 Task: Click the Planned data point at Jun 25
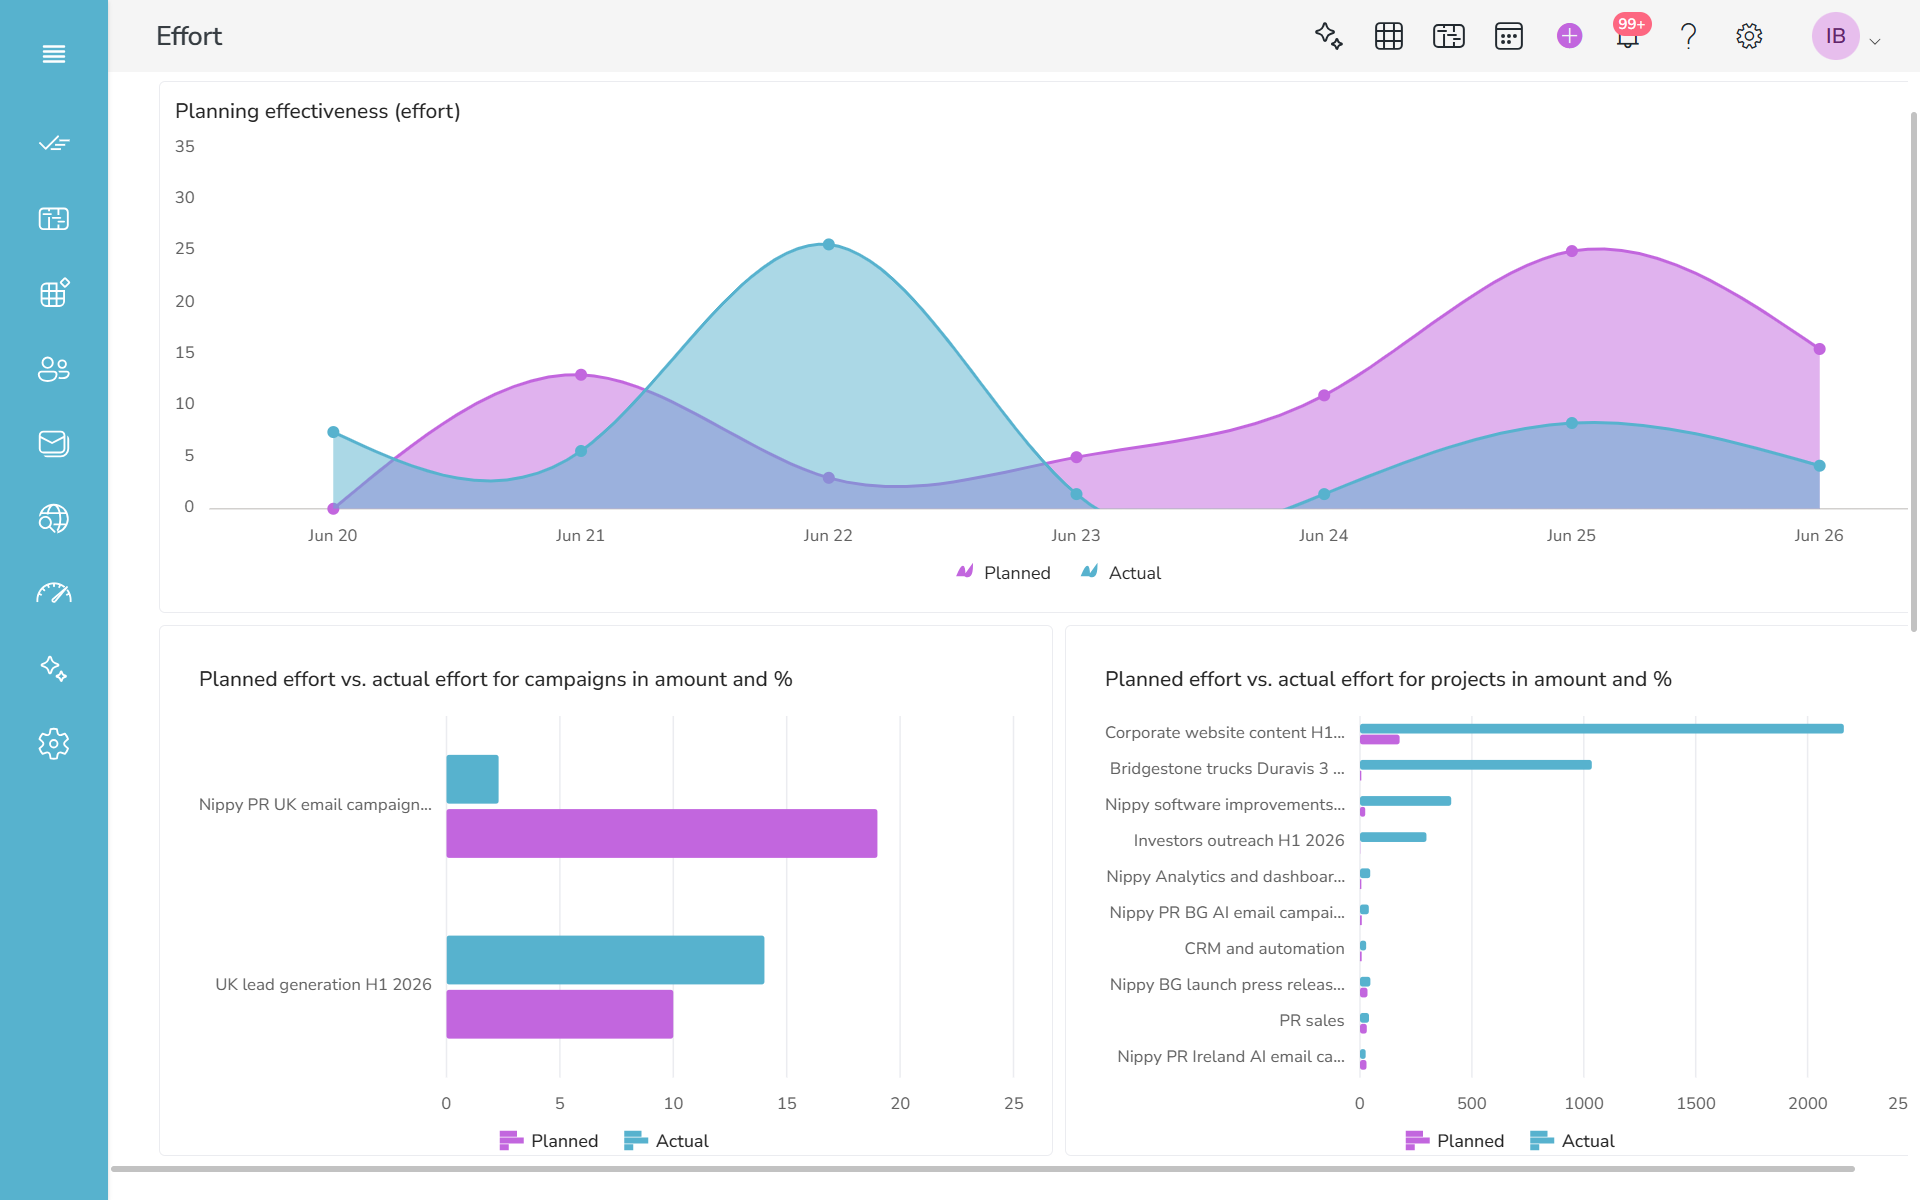click(1572, 251)
